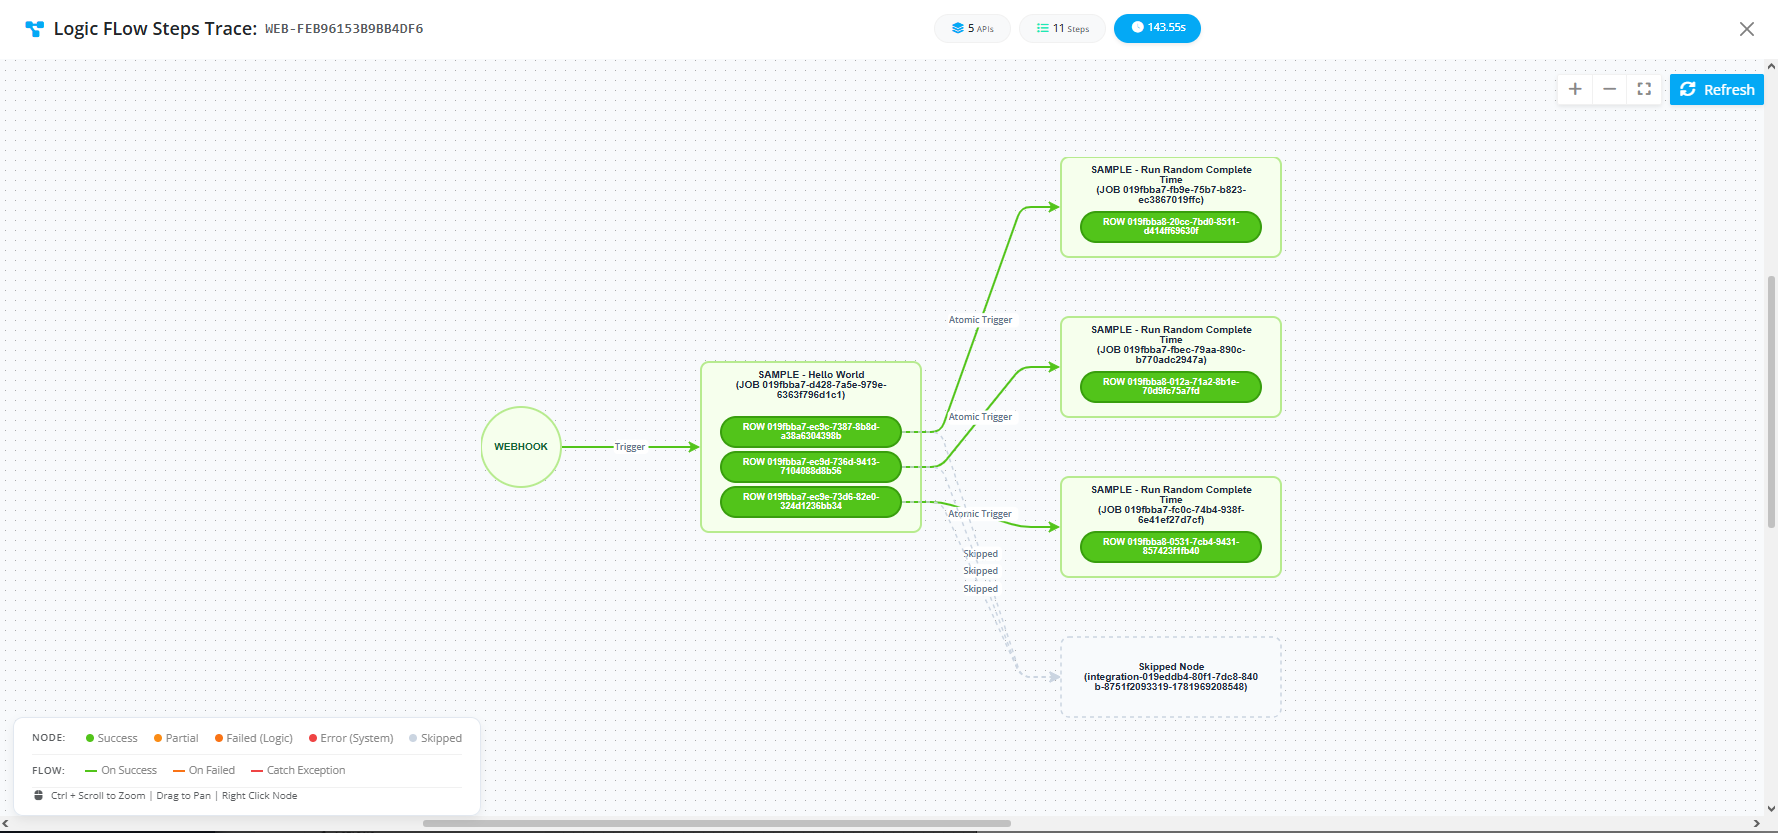1778x833 pixels.
Task: Click the 143.55s duration badge
Action: (x=1158, y=28)
